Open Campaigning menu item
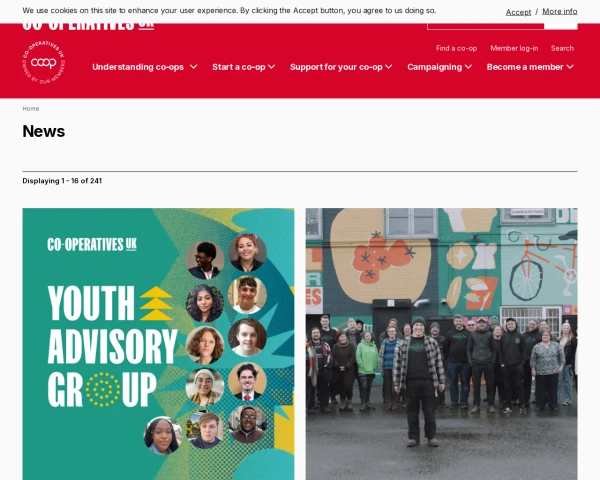 (x=434, y=67)
